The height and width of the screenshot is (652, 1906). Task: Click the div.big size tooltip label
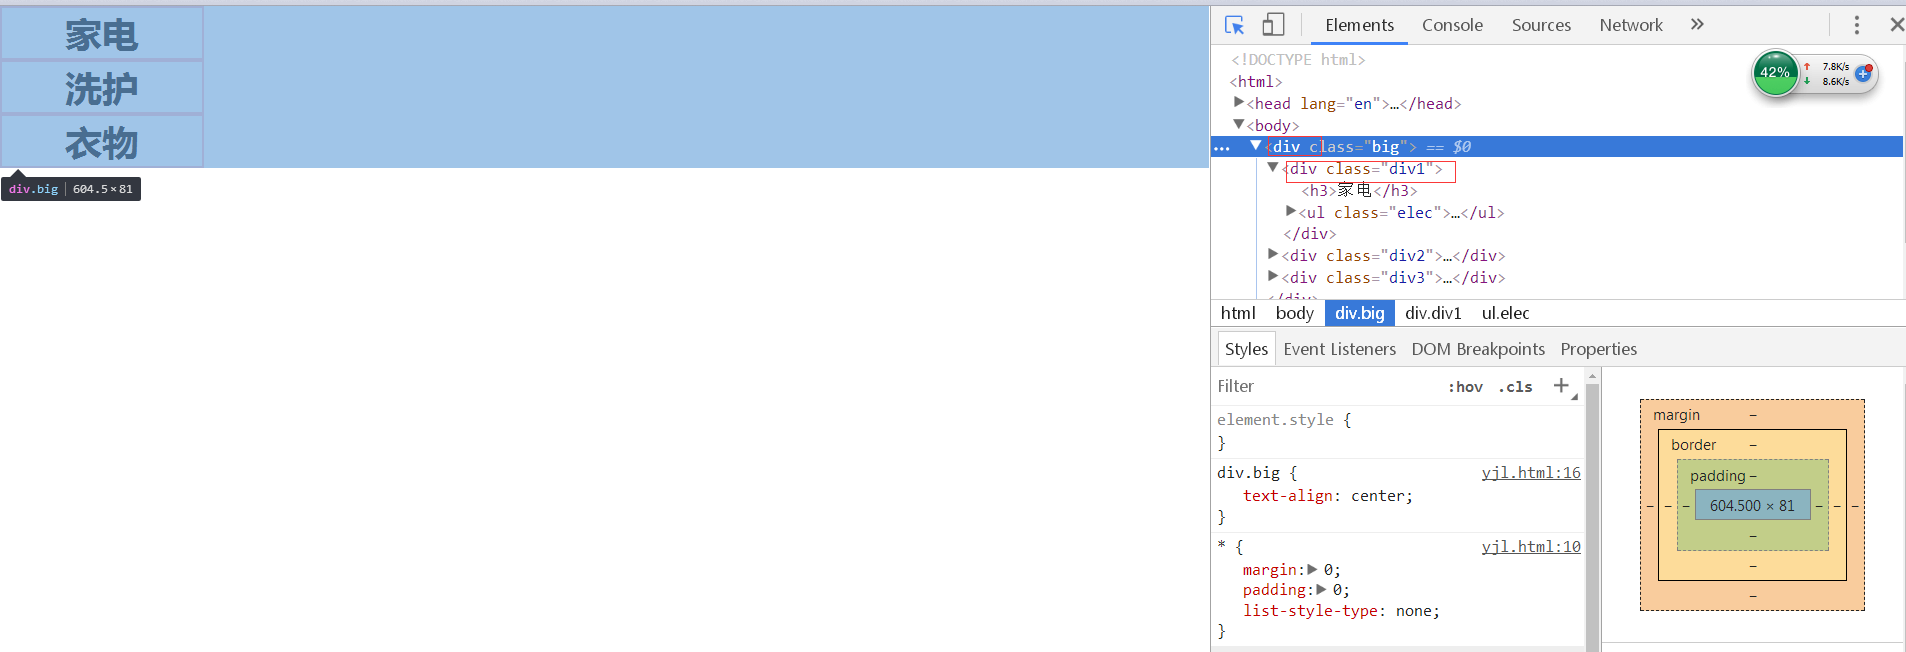click(x=71, y=189)
